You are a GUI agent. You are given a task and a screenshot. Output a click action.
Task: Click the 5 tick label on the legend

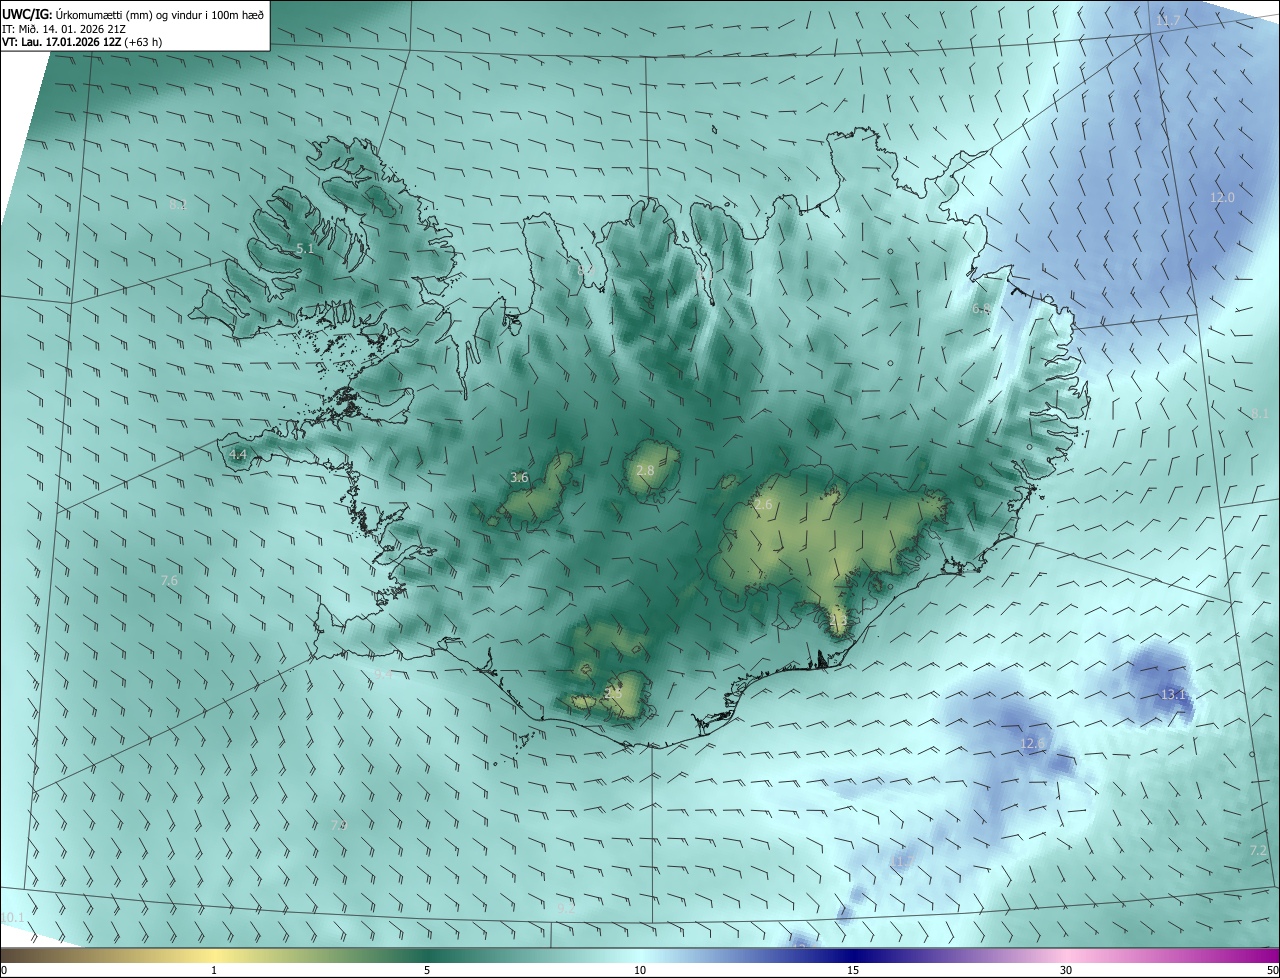(427, 970)
